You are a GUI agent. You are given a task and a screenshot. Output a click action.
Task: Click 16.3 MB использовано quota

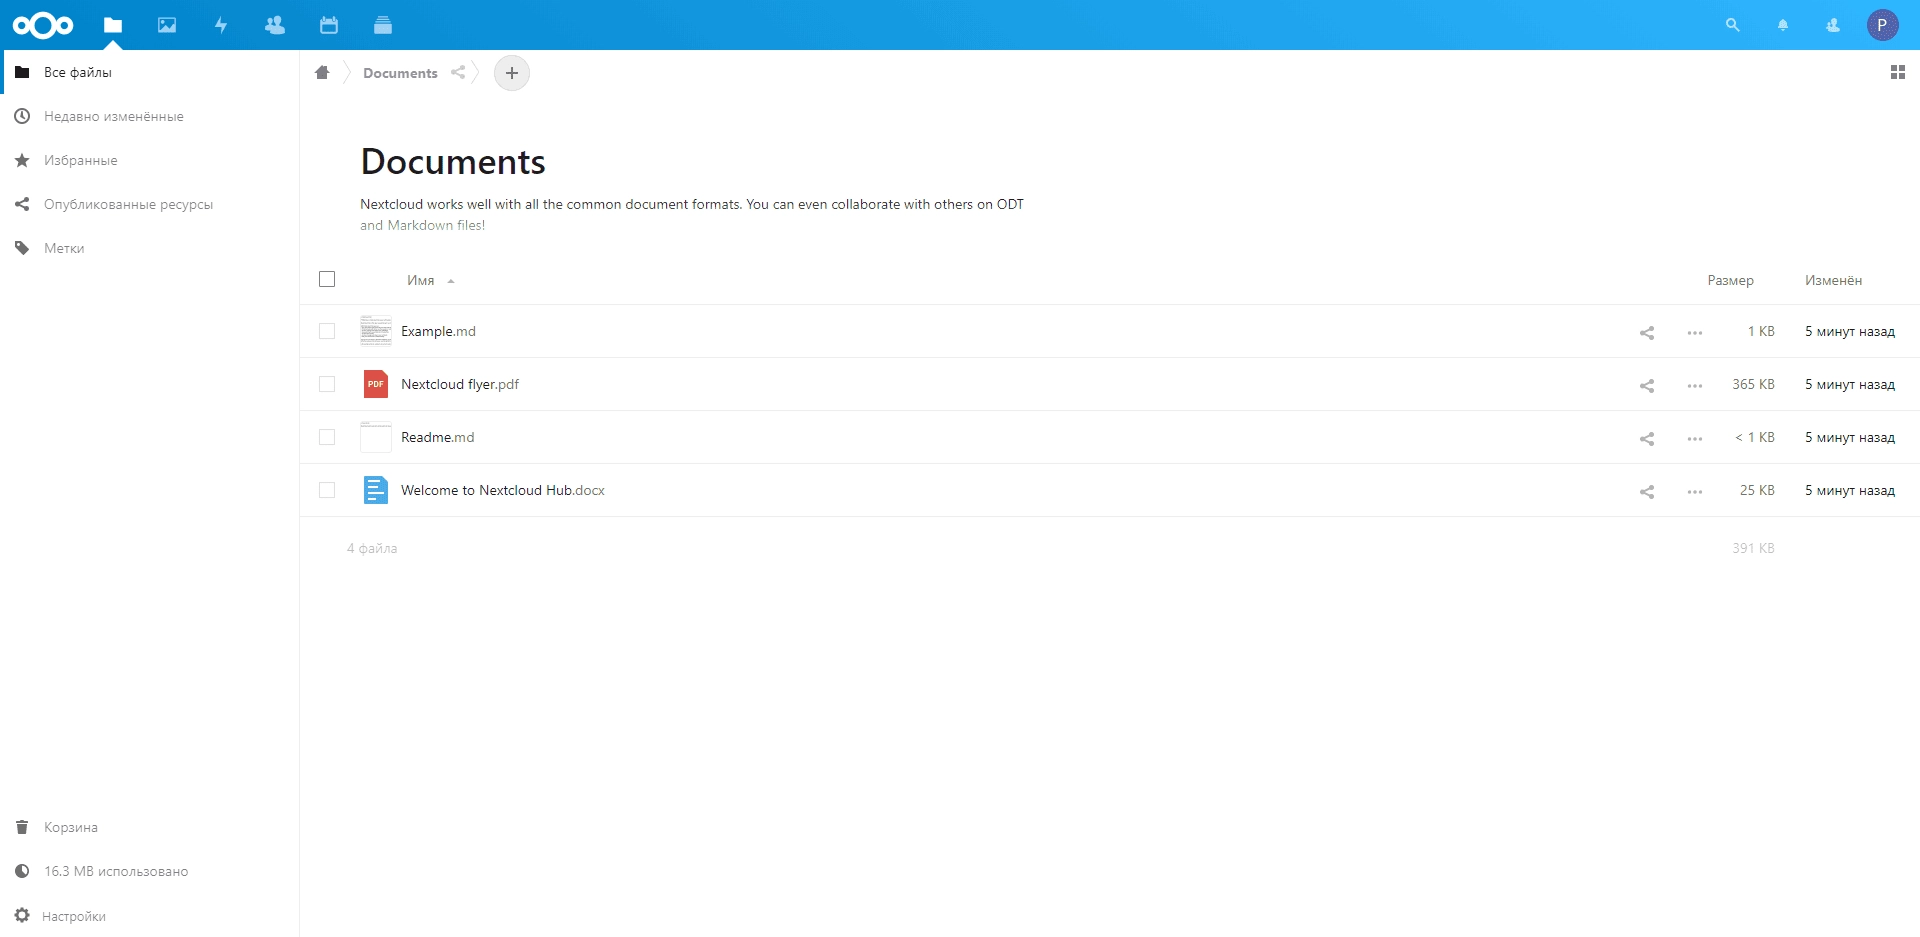[150, 871]
